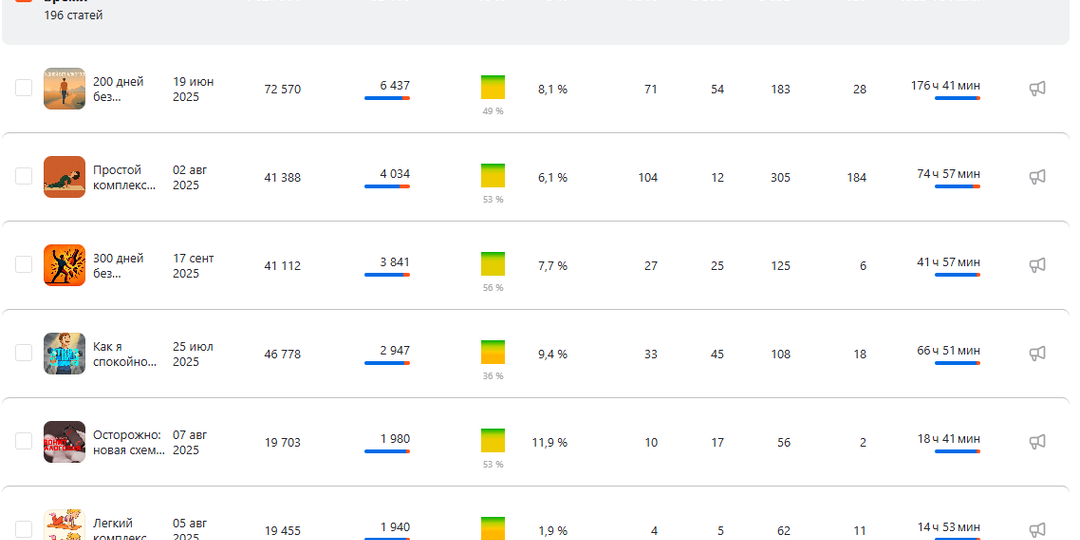
Task: Click megaphone icon in Легкий комплекс row
Action: point(1037,530)
